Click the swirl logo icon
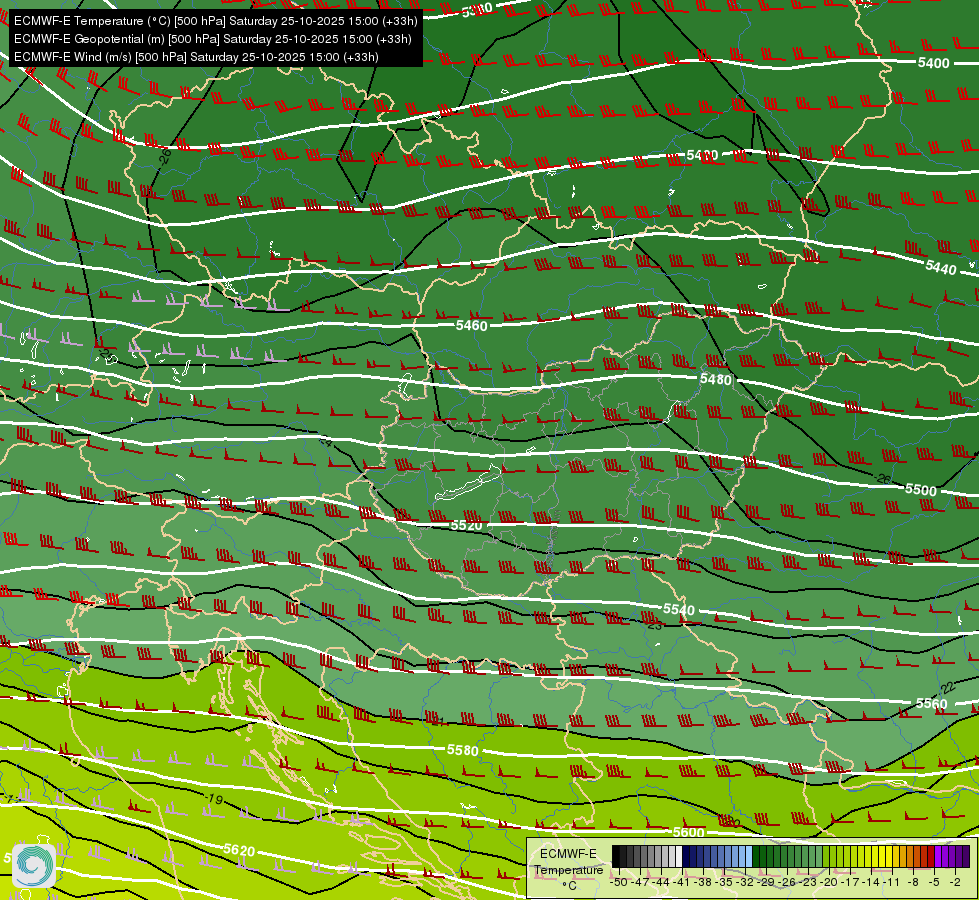 [34, 865]
